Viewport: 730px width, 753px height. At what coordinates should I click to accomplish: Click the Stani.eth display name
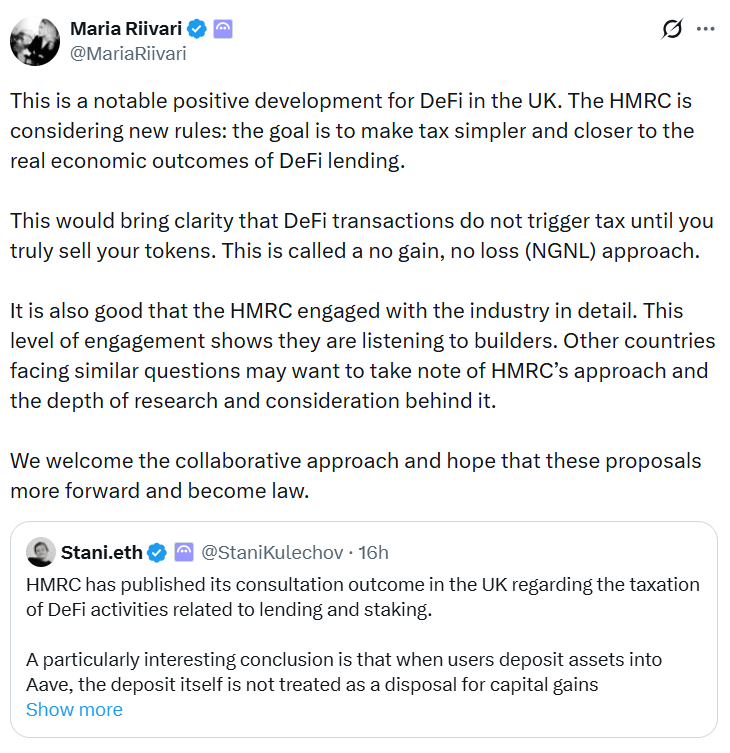(103, 552)
